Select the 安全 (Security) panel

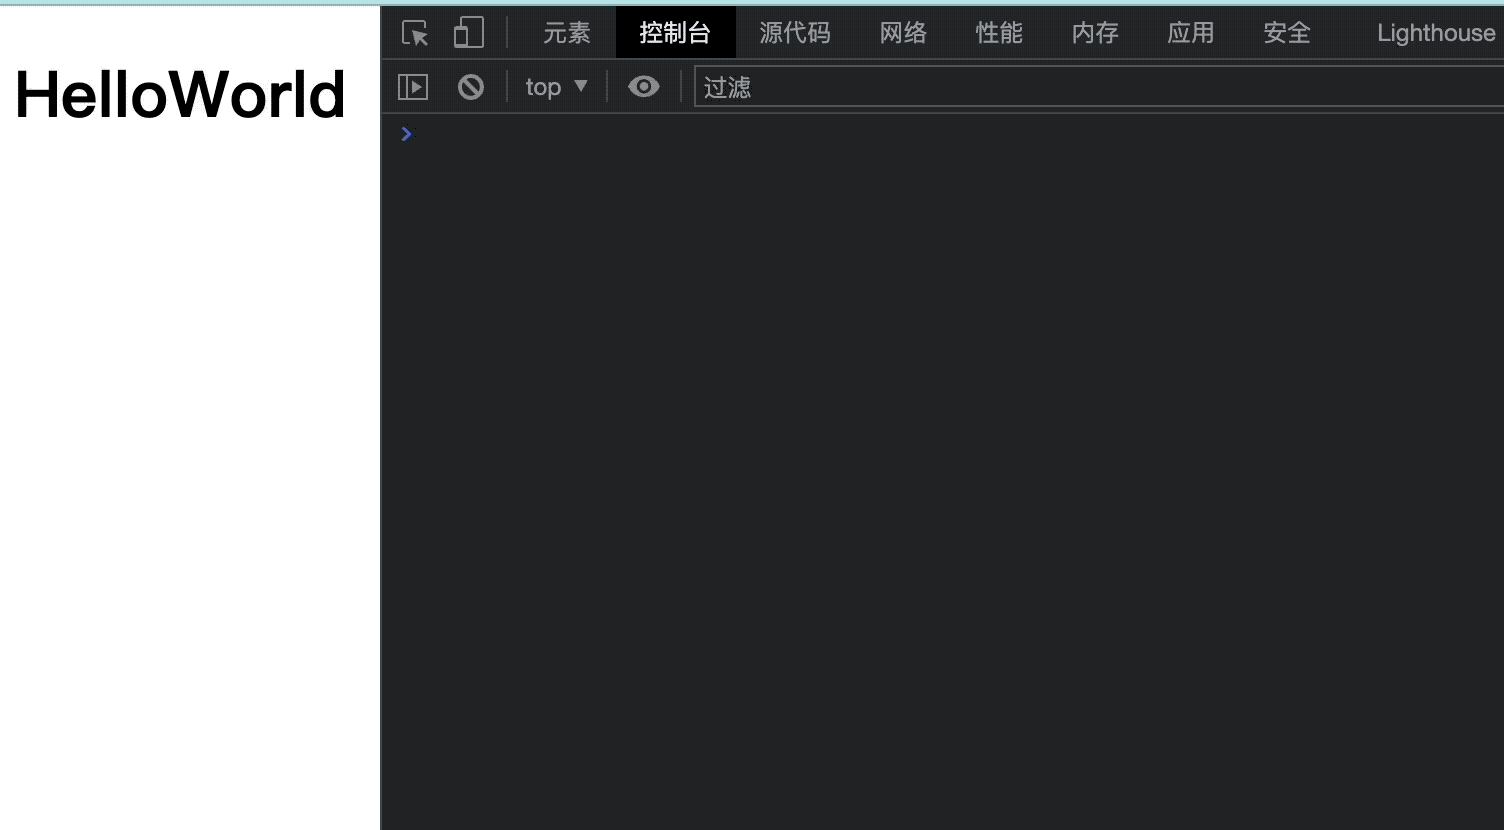(x=1287, y=32)
